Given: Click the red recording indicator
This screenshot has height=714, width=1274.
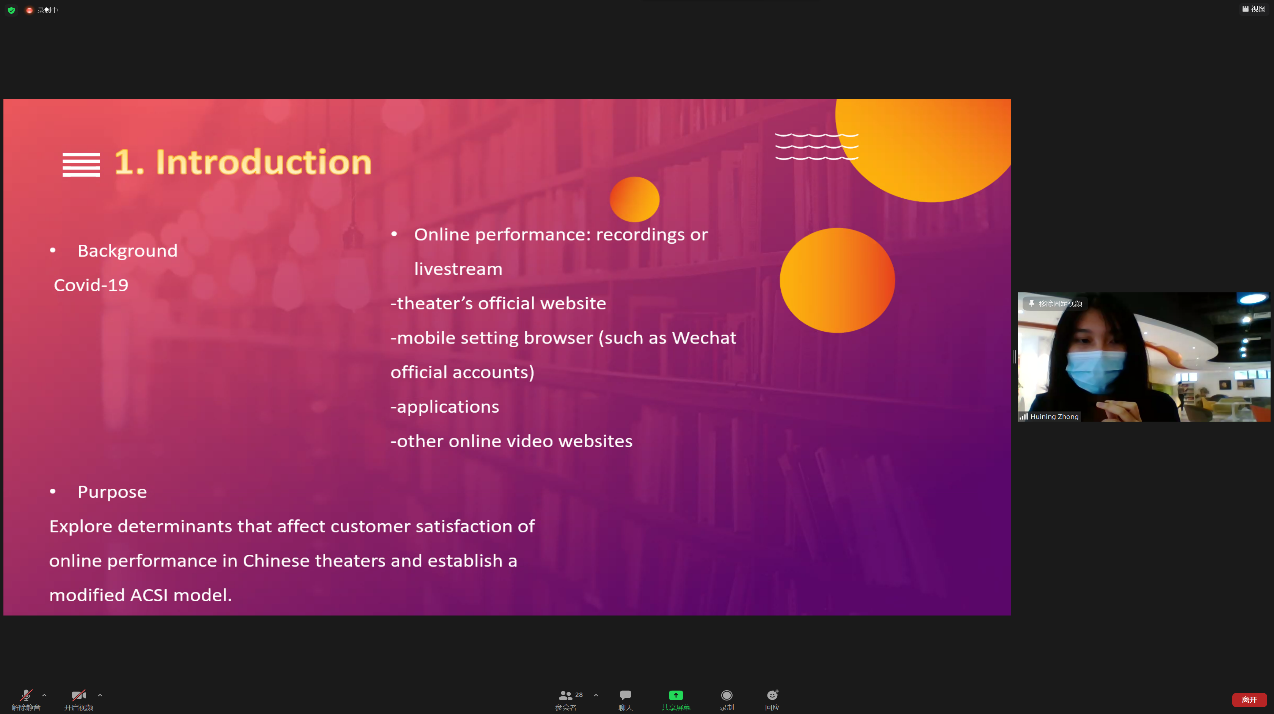Looking at the screenshot, I should pyautogui.click(x=29, y=10).
